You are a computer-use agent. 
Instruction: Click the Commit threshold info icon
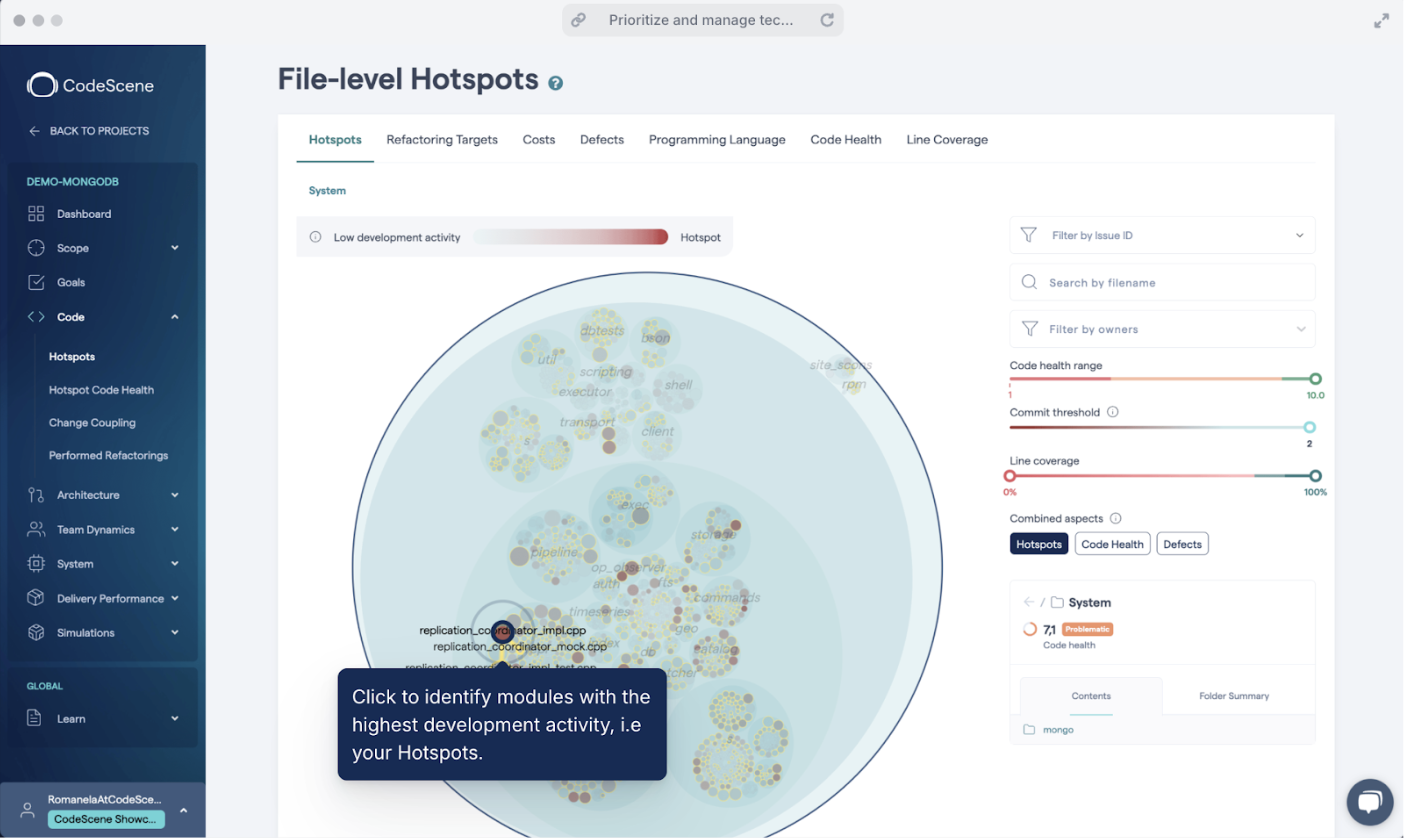[1113, 412]
